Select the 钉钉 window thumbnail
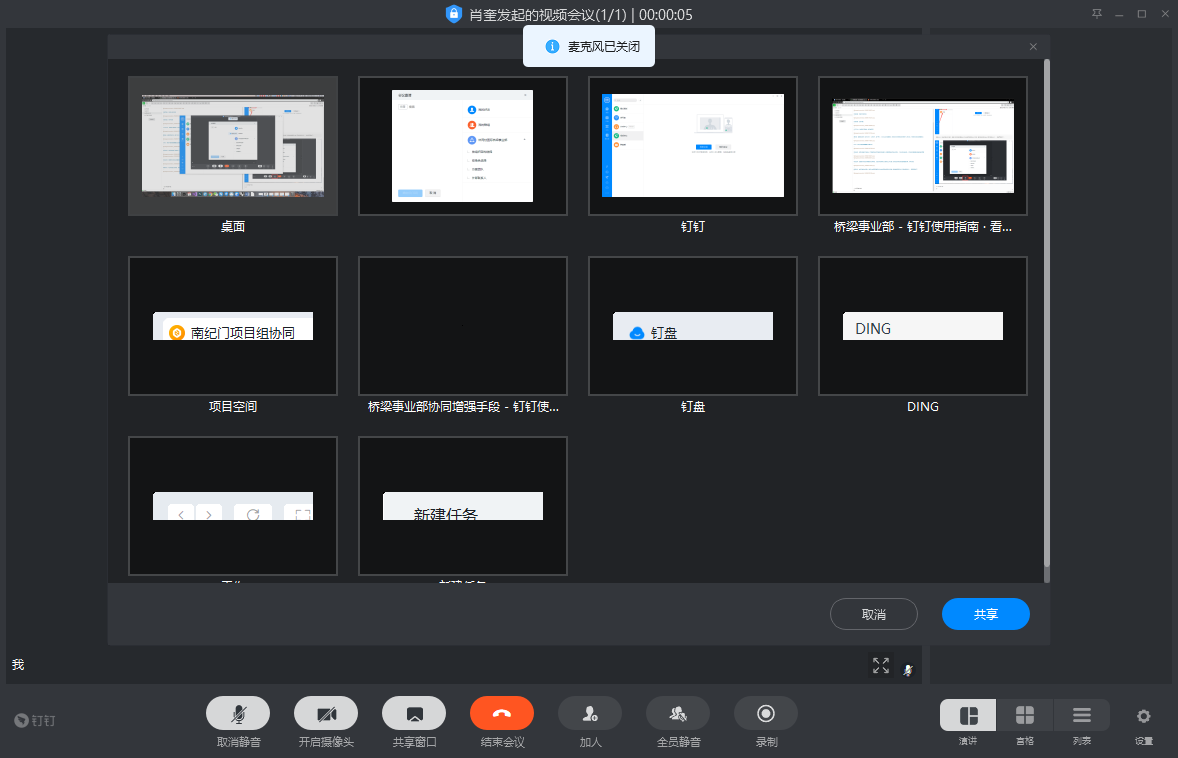The width and height of the screenshot is (1178, 758). 693,146
